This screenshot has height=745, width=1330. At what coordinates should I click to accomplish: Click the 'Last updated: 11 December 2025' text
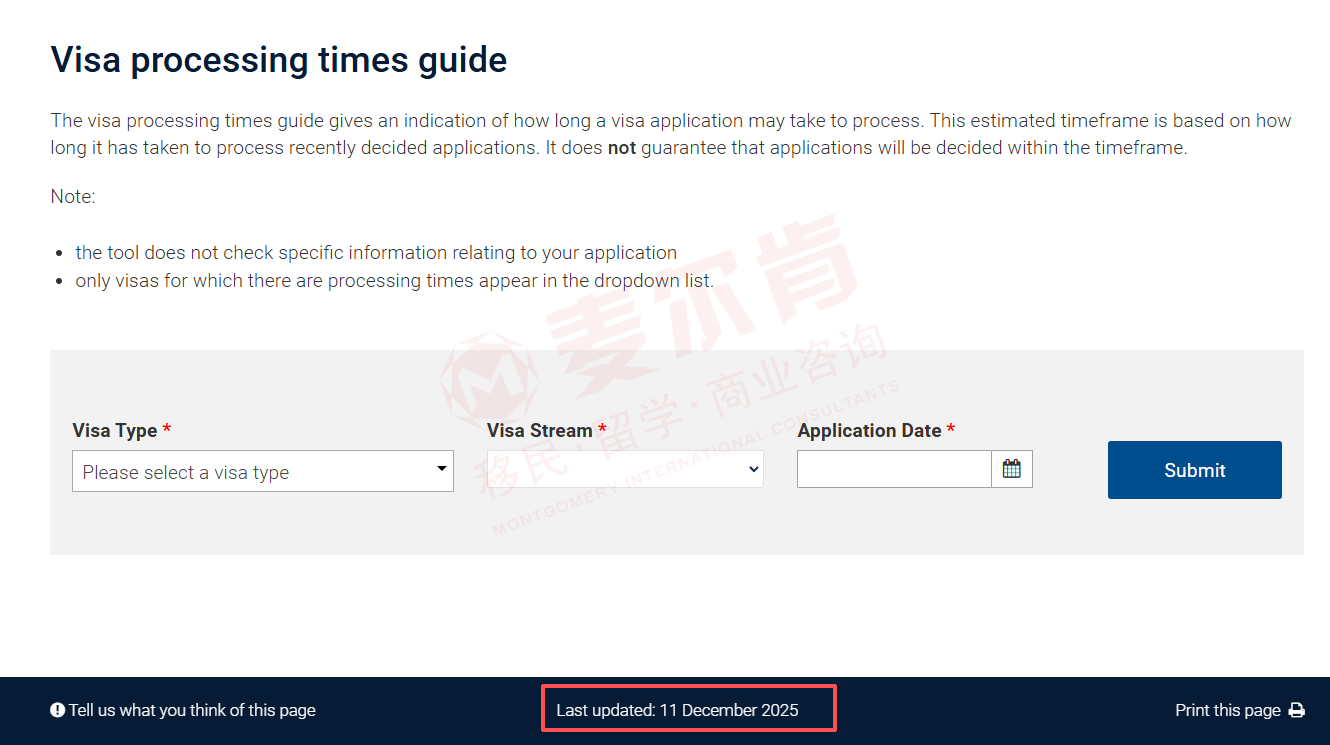(677, 710)
